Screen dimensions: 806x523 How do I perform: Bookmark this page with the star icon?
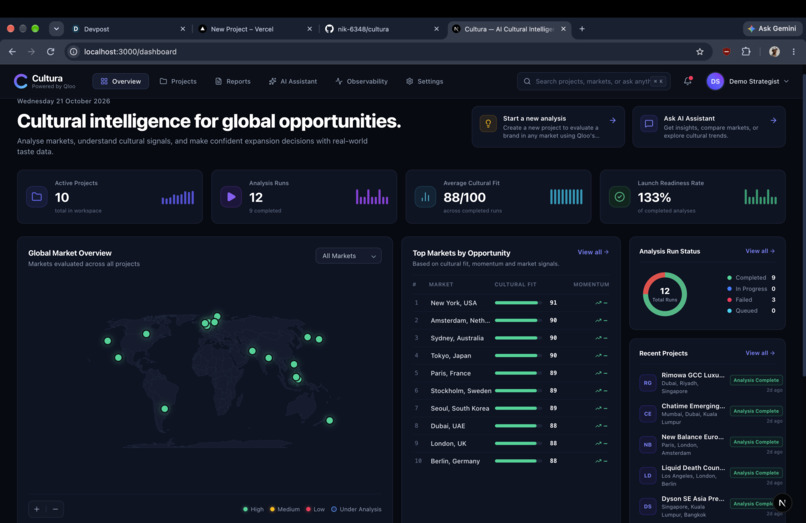[x=700, y=51]
